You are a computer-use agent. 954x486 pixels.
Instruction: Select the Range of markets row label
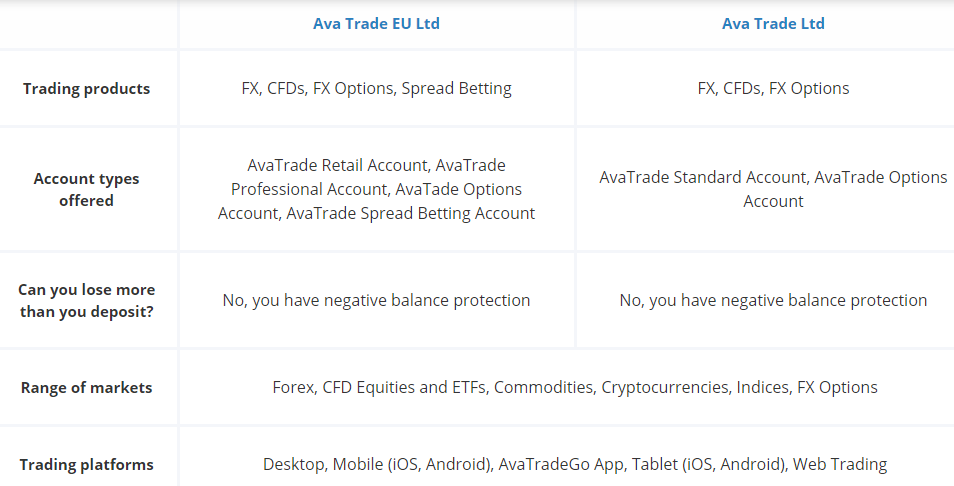[86, 387]
